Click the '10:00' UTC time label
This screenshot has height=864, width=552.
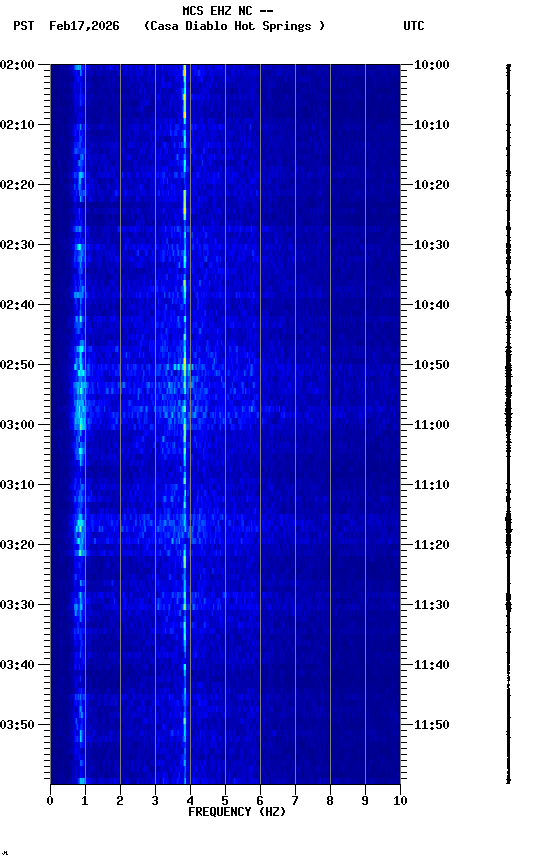click(432, 65)
